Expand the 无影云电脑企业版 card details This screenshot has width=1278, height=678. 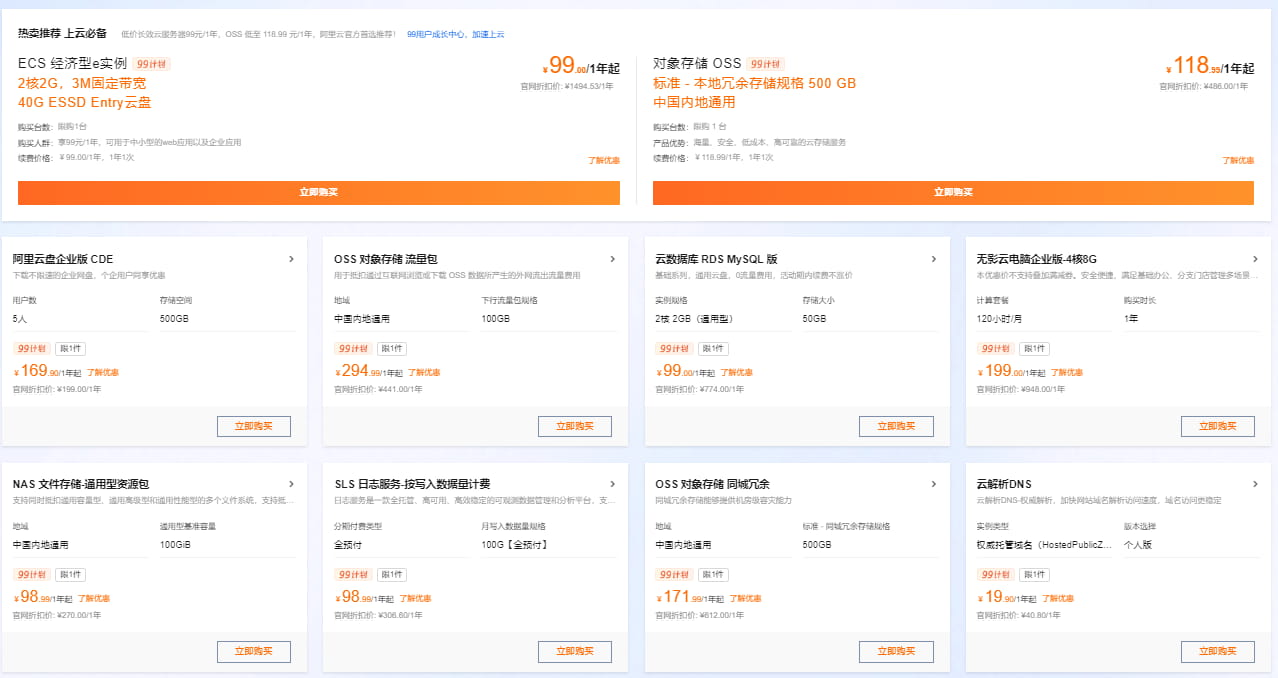[1256, 258]
